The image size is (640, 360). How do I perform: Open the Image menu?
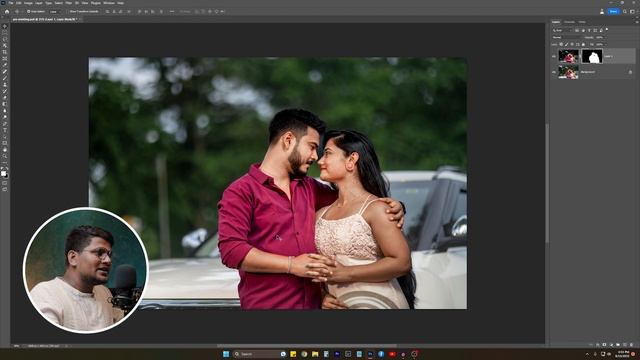pyautogui.click(x=28, y=3)
